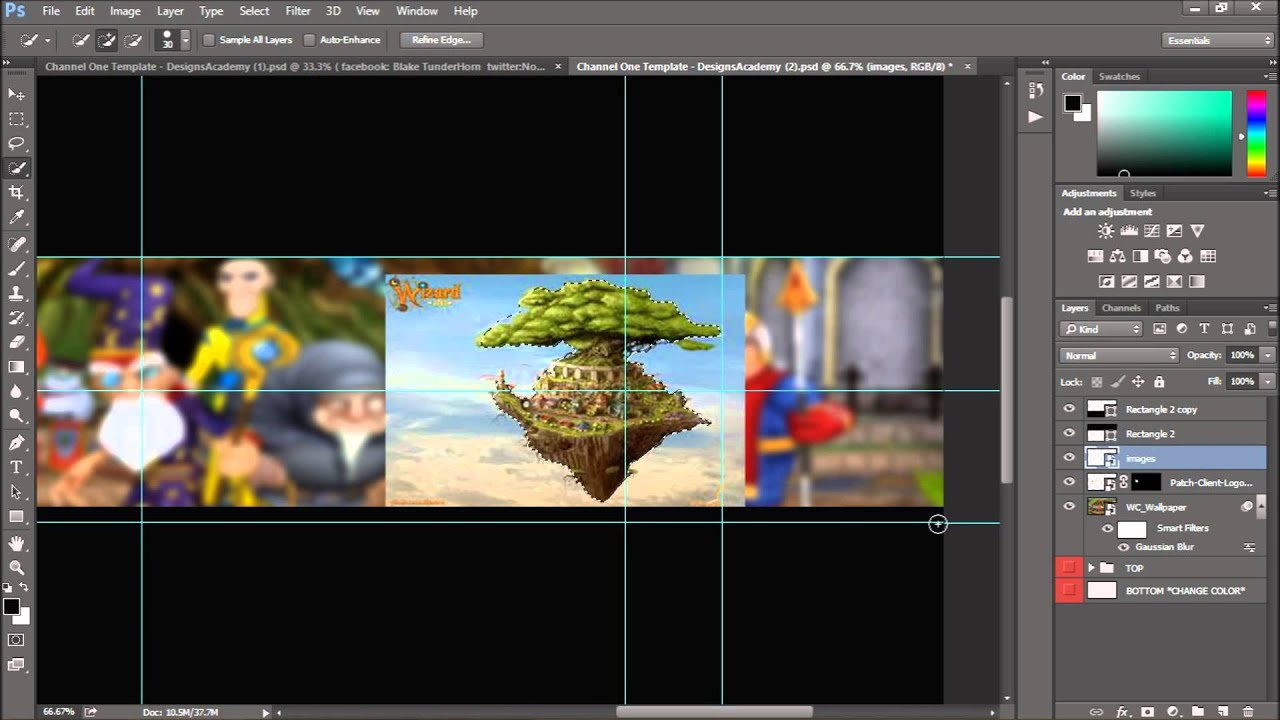Add a Vibrance adjustment
Screen dimensions: 1280x720
coord(1198,231)
